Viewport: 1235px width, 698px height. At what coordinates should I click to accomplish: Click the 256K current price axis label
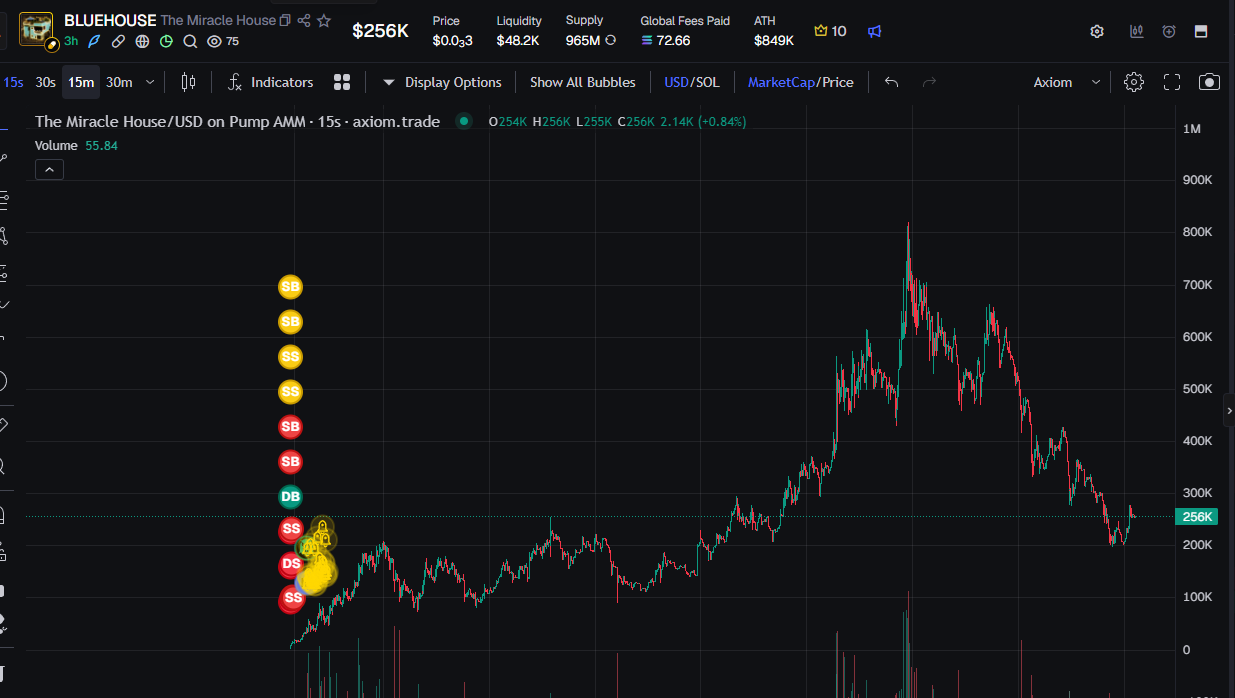coord(1197,517)
